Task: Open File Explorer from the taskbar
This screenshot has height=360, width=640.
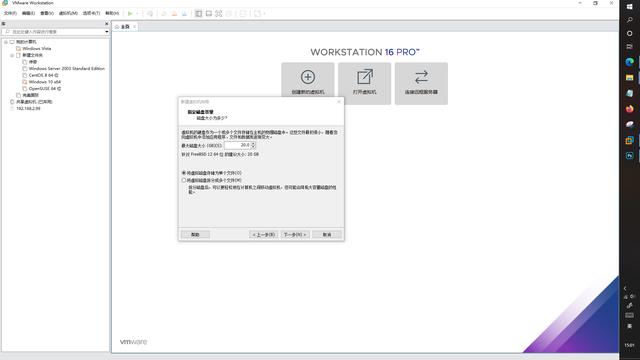Action: [629, 78]
